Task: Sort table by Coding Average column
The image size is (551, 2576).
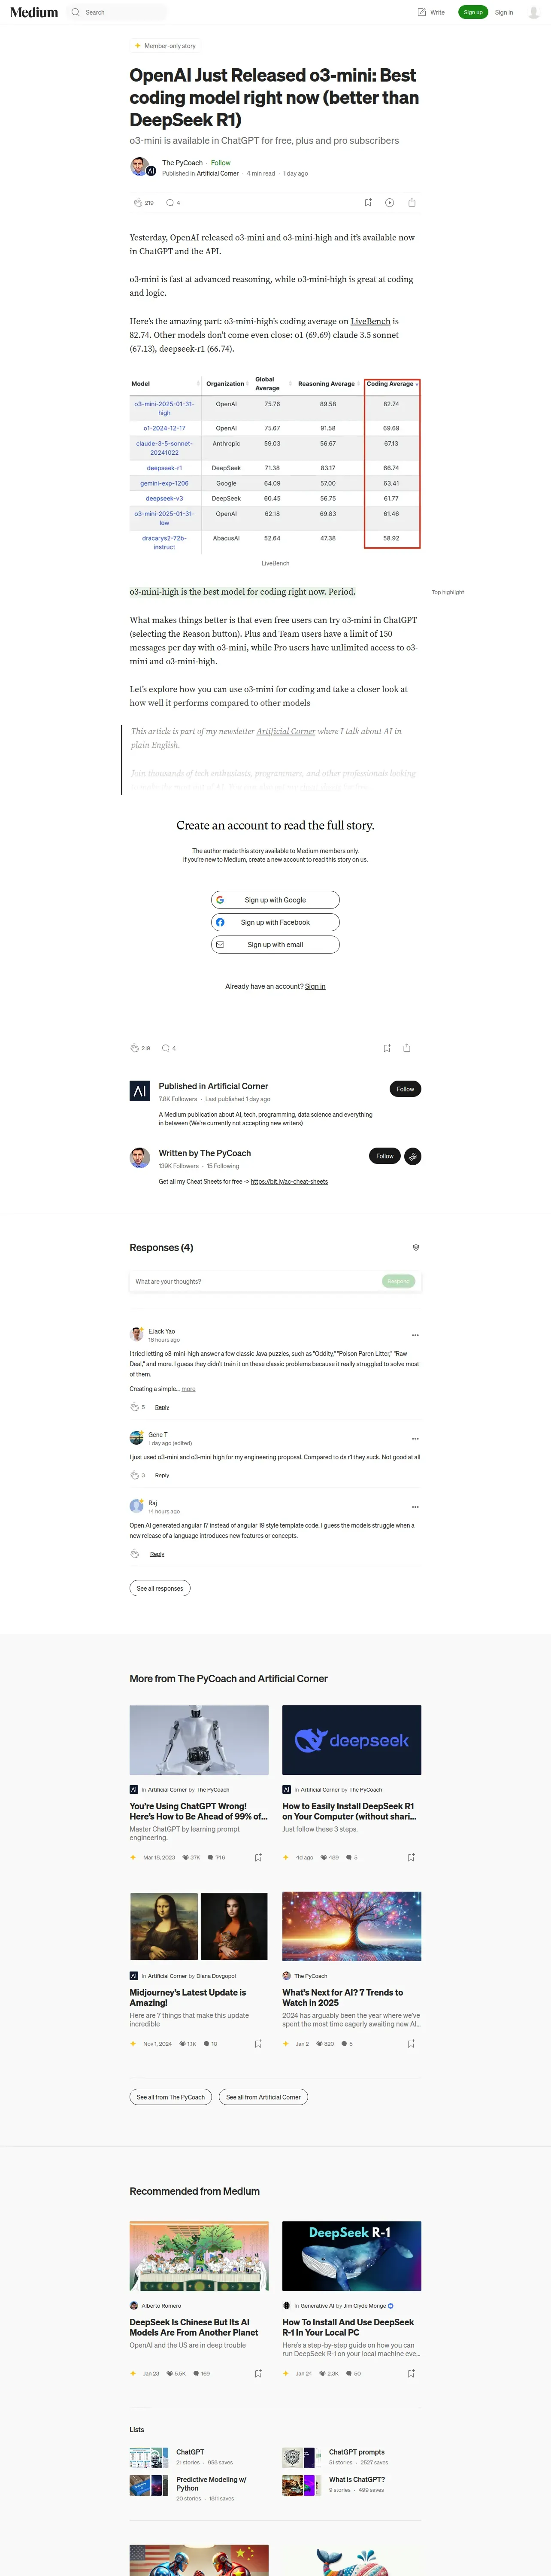Action: click(x=392, y=384)
